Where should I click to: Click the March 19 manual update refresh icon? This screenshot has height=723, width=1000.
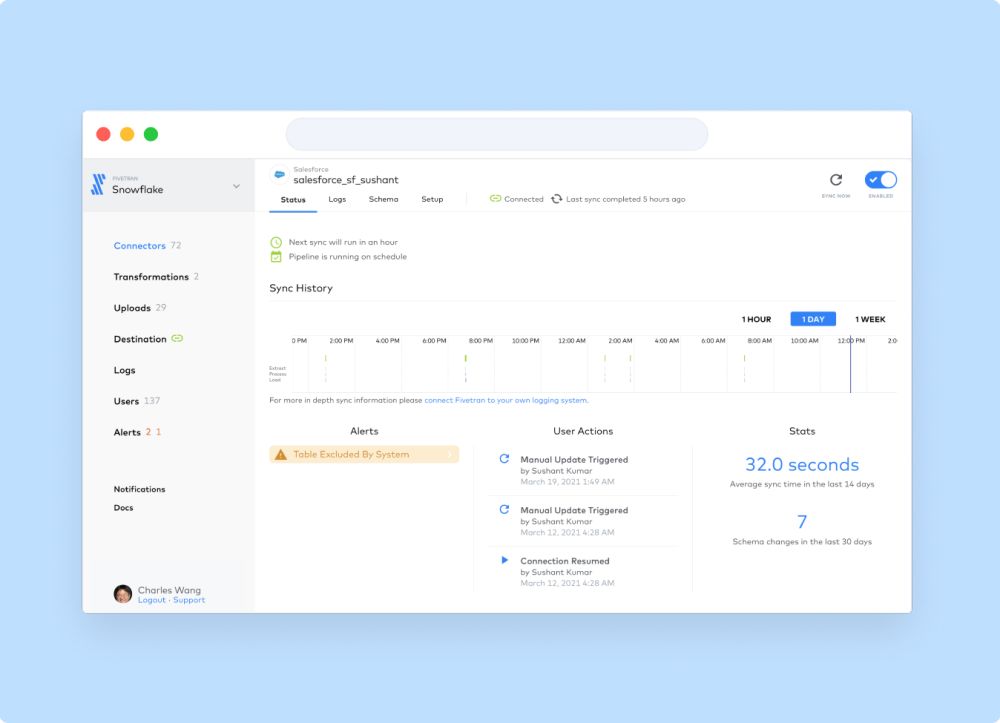(504, 459)
